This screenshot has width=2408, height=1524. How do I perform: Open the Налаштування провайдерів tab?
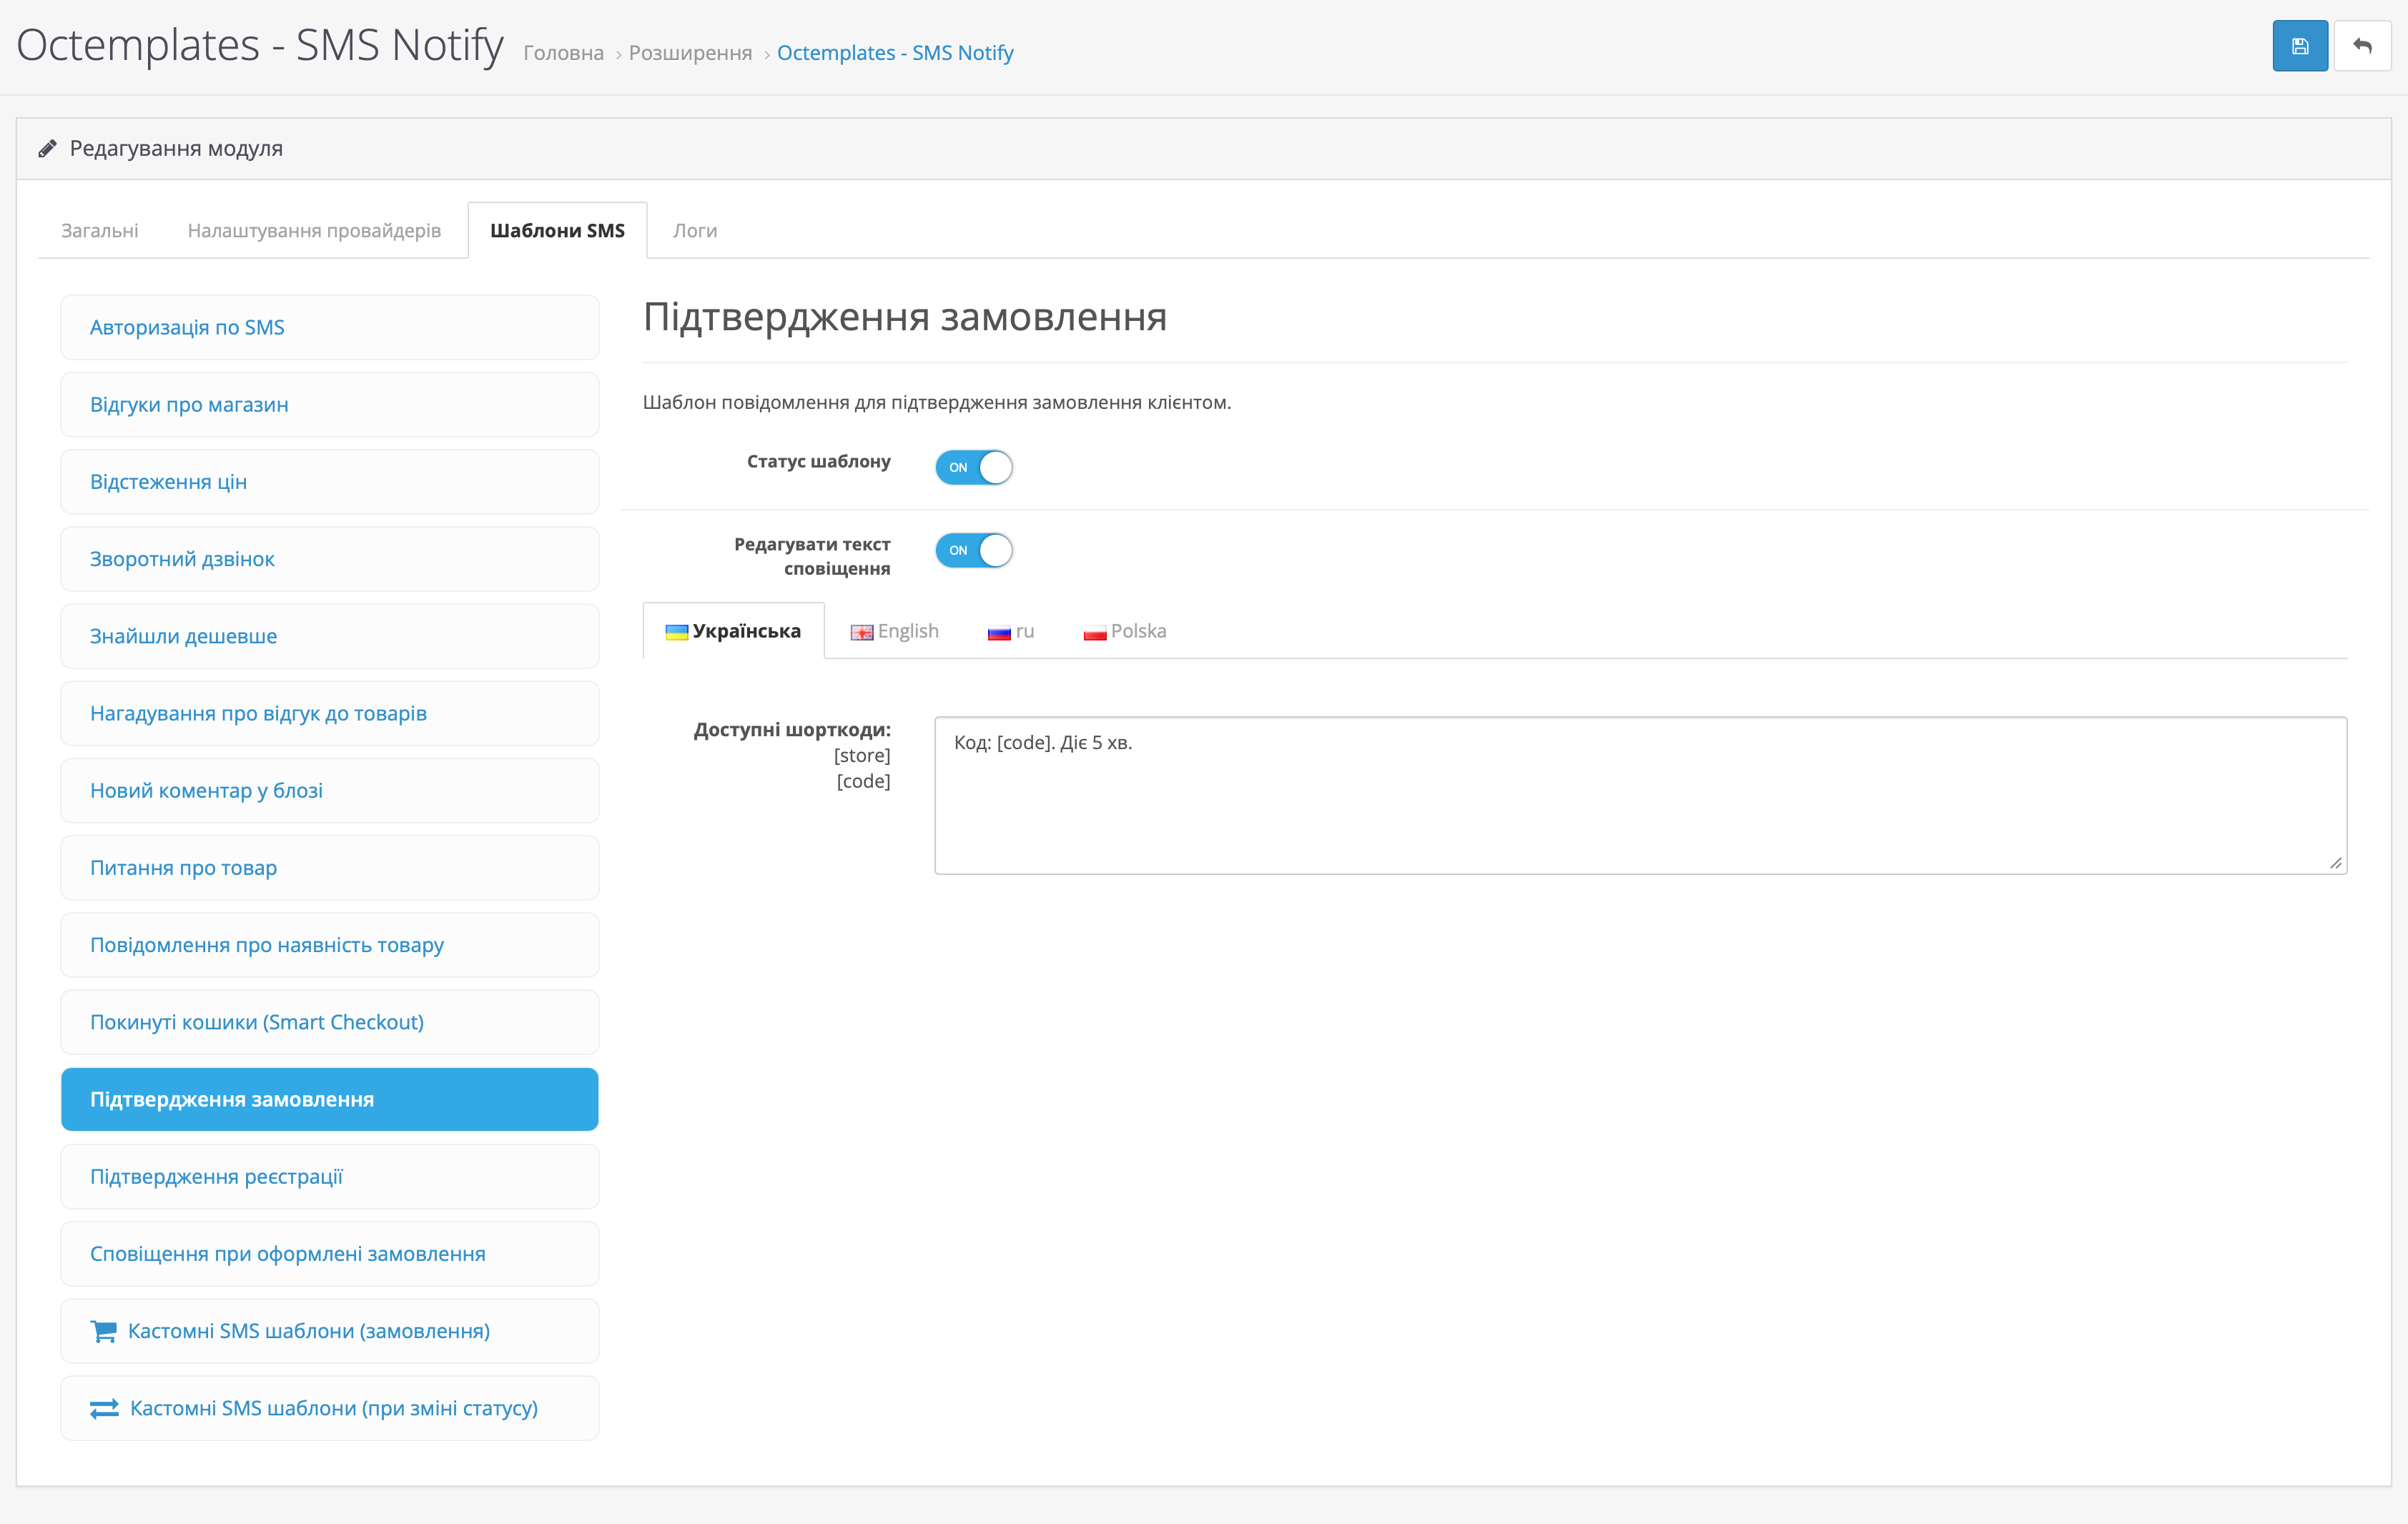314,231
